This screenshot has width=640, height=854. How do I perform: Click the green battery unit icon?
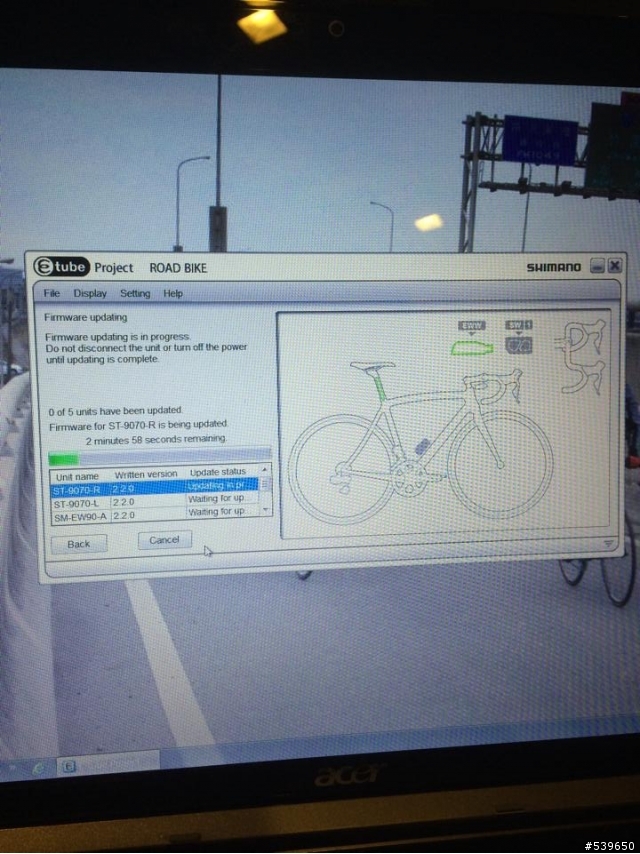click(x=472, y=348)
